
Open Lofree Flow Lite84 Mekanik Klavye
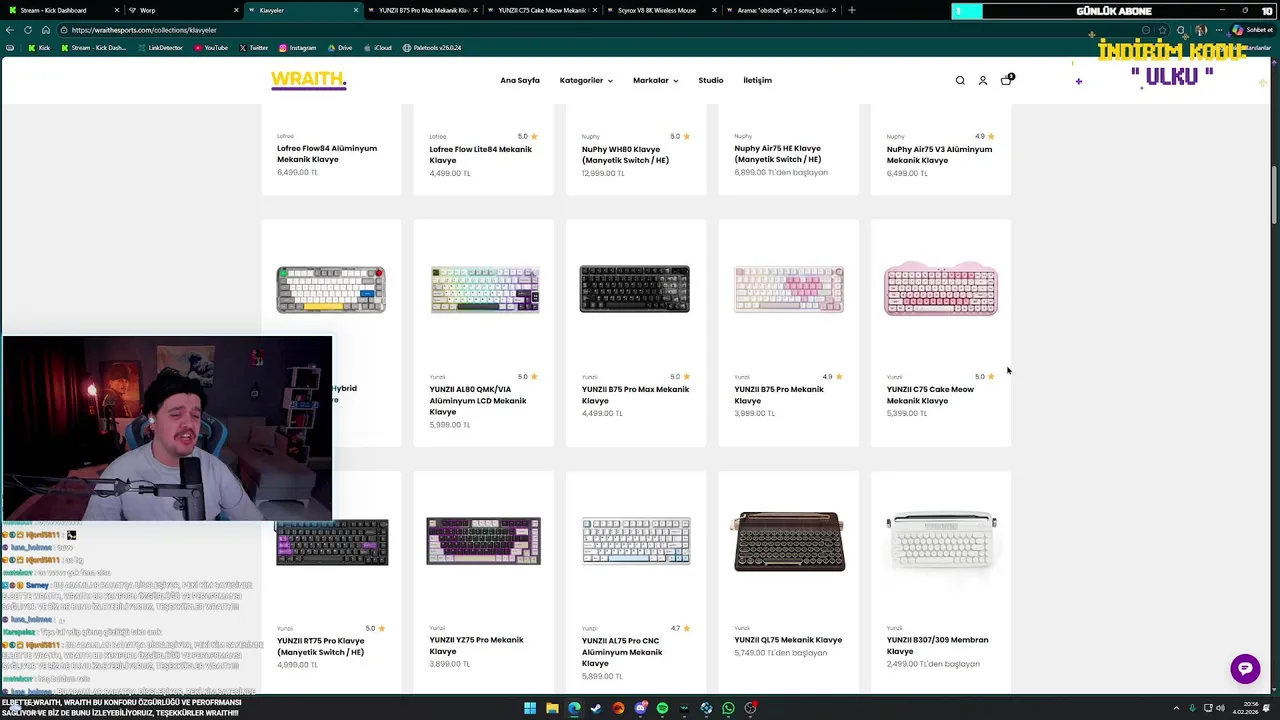click(x=480, y=155)
